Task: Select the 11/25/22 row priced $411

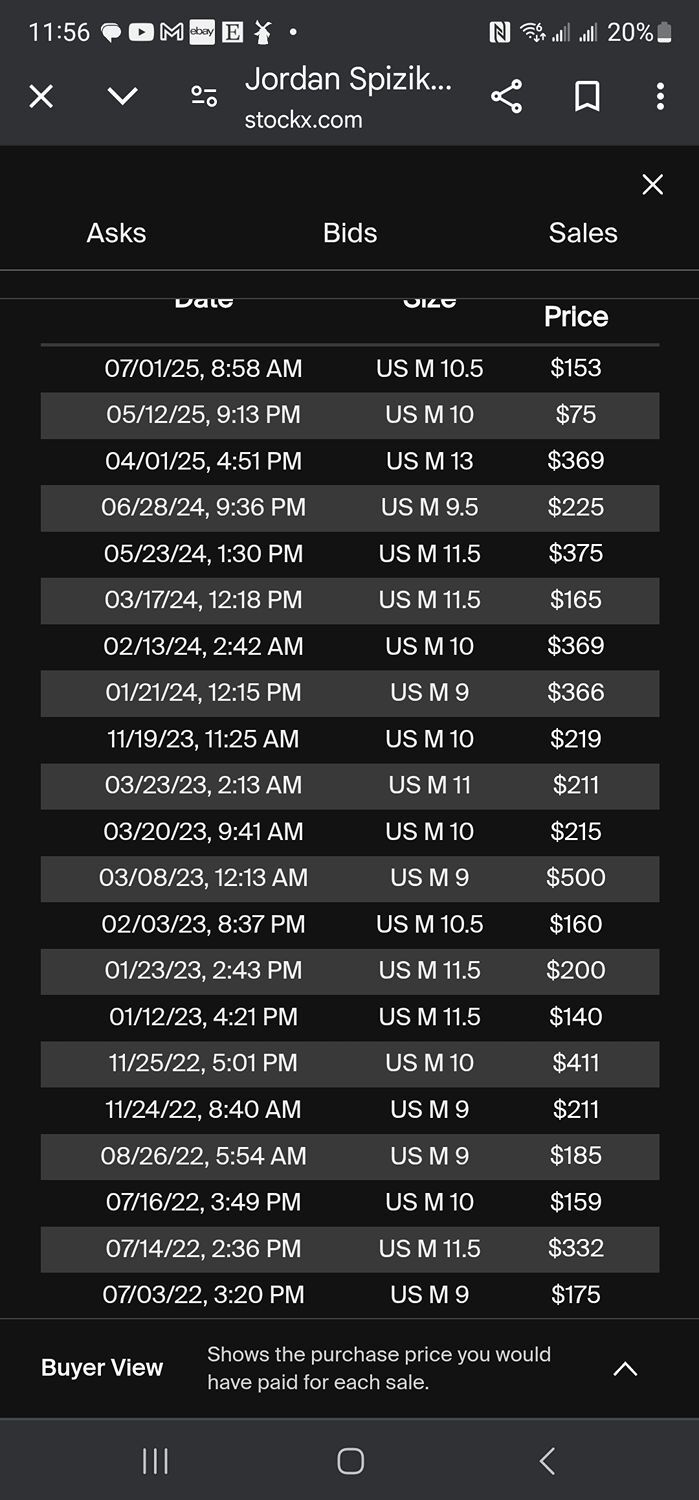Action: point(350,1063)
